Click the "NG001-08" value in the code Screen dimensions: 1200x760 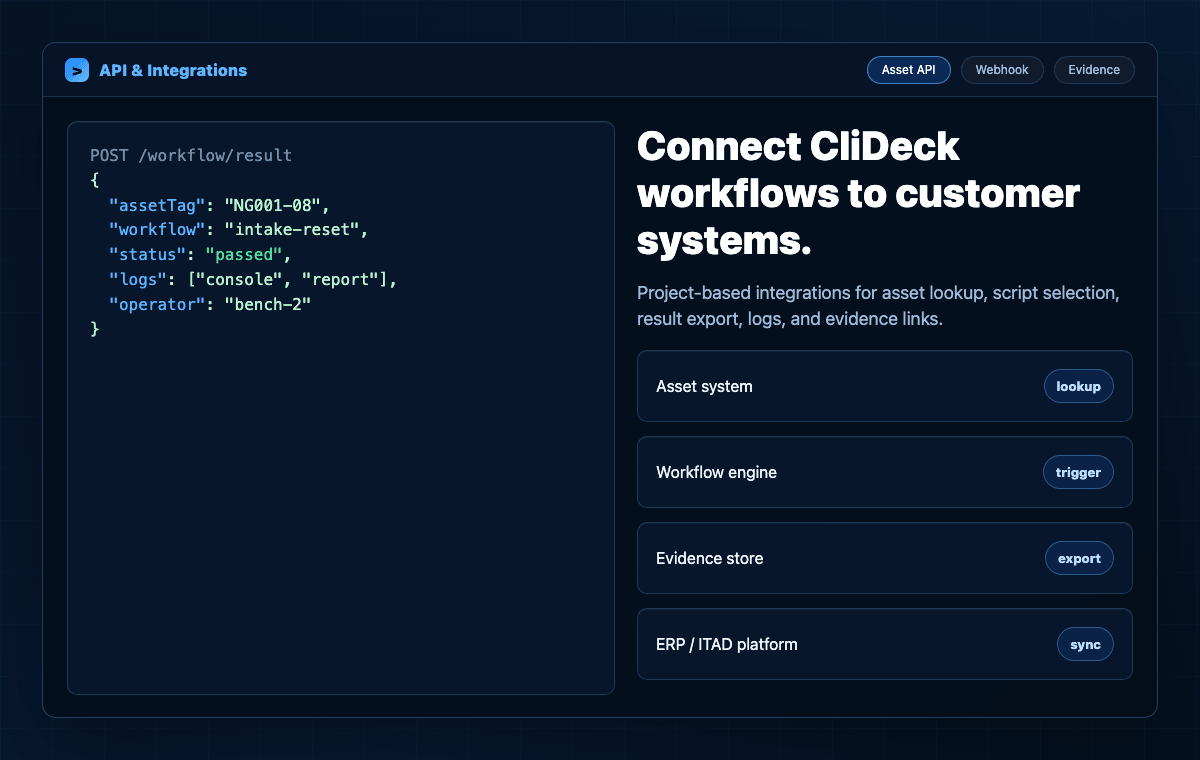(x=272, y=205)
